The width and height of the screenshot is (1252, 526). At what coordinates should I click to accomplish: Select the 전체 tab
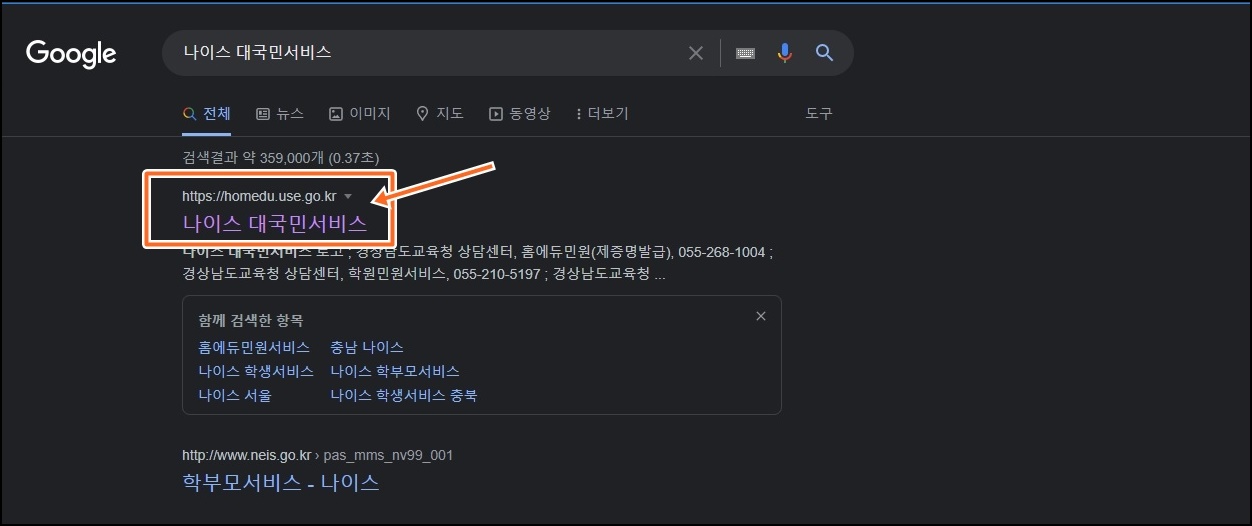click(207, 114)
